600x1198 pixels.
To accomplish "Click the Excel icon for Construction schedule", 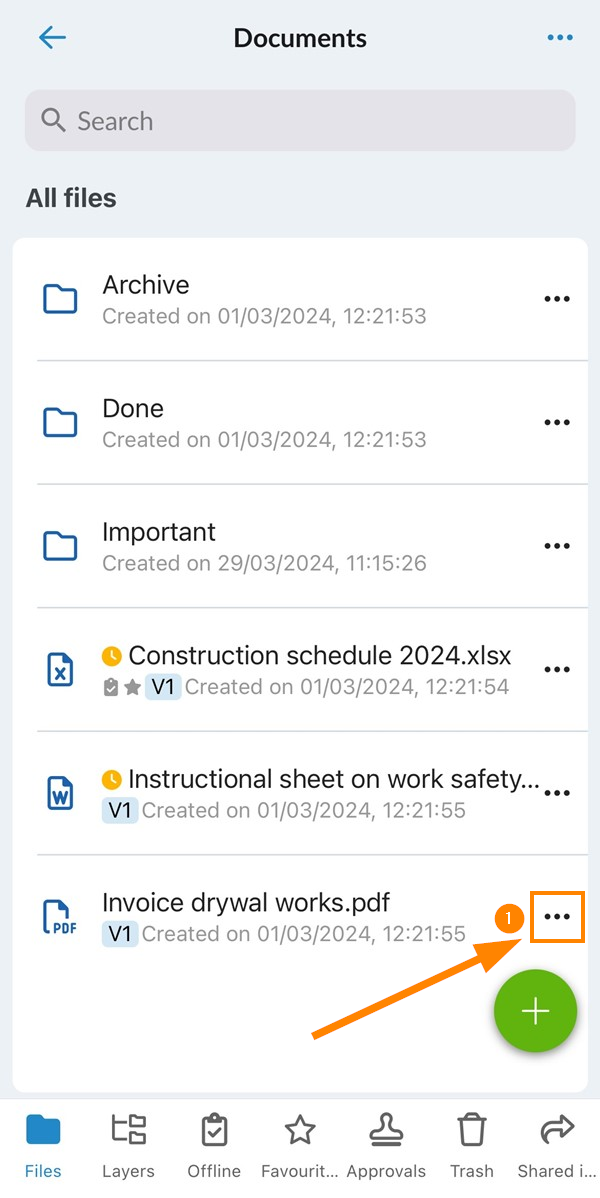I will coord(61,670).
